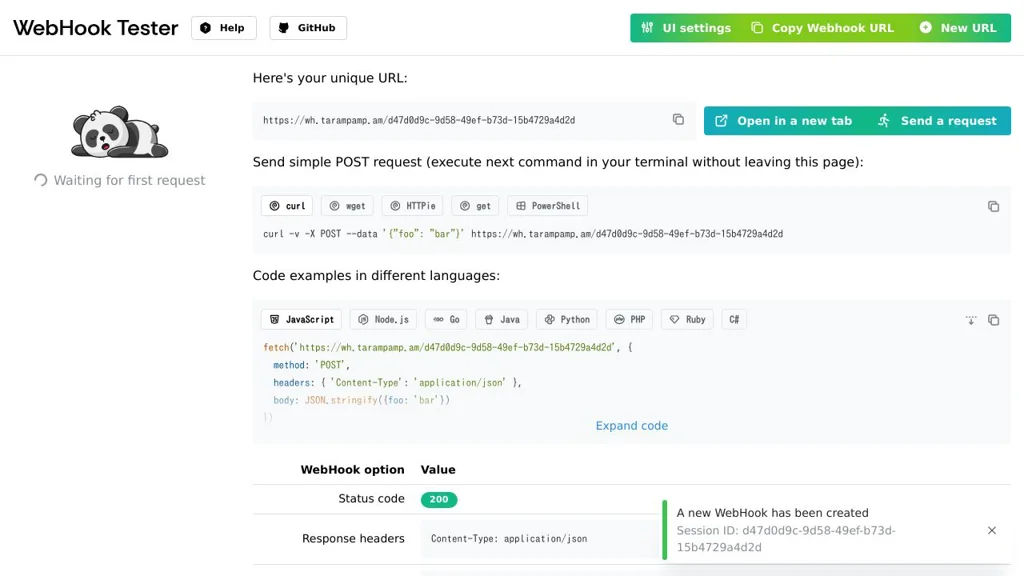Copy the JavaScript code example icon

(993, 320)
